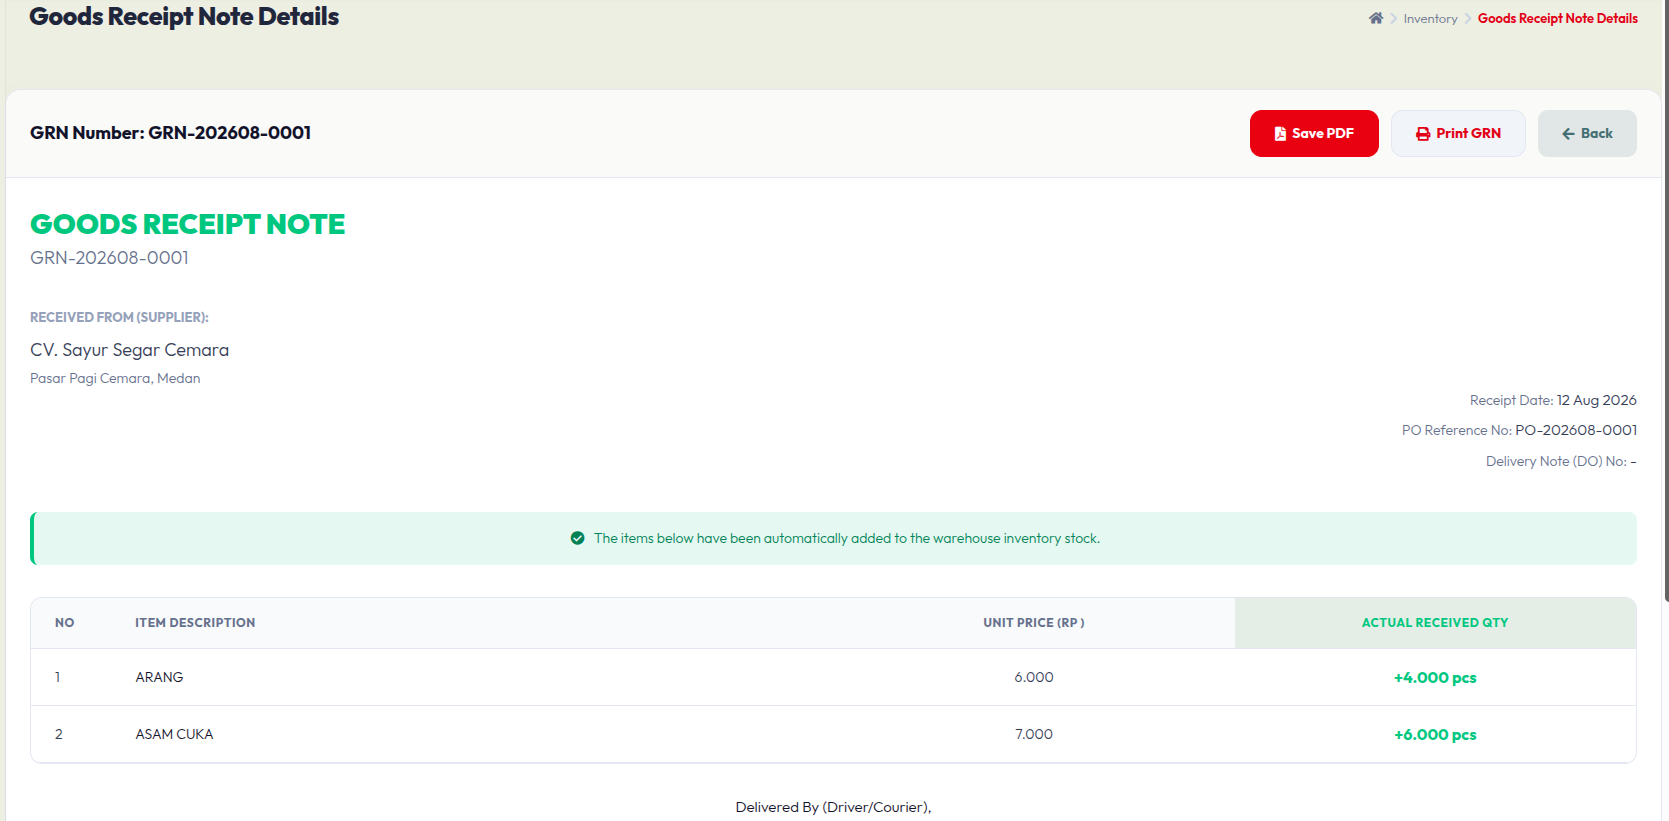The image size is (1669, 821).
Task: Select the ARANG item row
Action: click(833, 677)
